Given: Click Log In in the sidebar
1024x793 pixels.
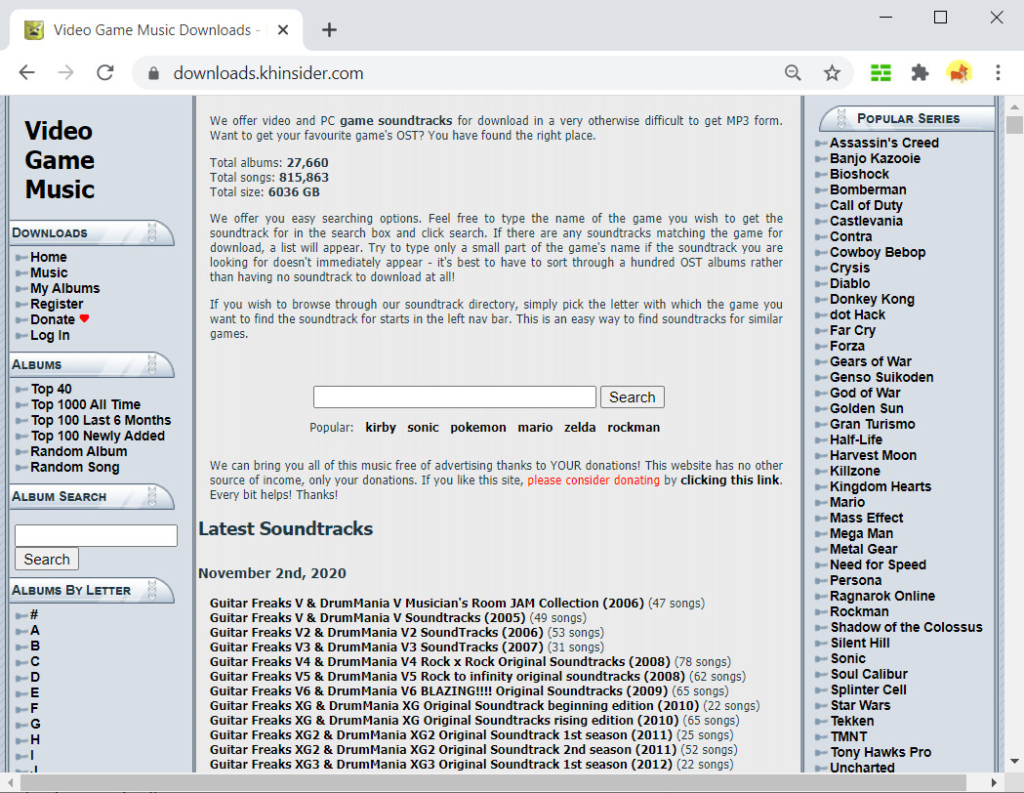Looking at the screenshot, I should click(50, 335).
